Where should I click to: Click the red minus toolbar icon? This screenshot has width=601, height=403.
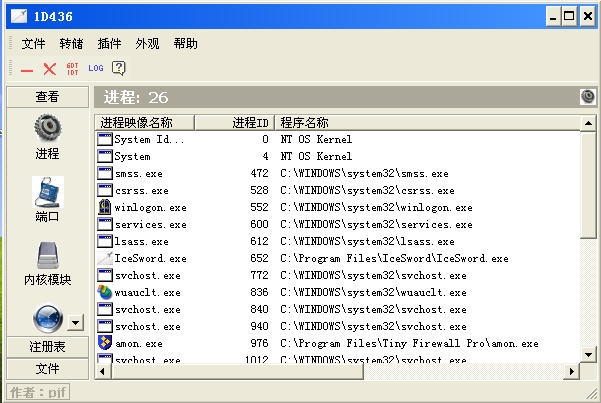tap(27, 70)
